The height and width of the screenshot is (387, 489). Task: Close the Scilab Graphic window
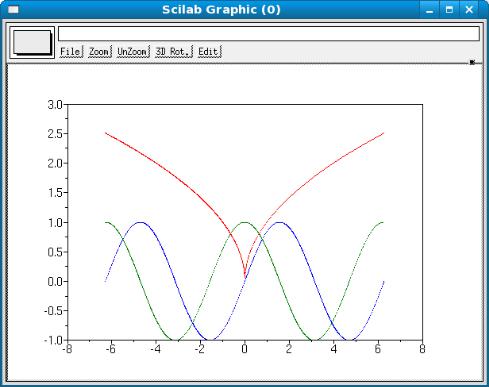pos(469,10)
